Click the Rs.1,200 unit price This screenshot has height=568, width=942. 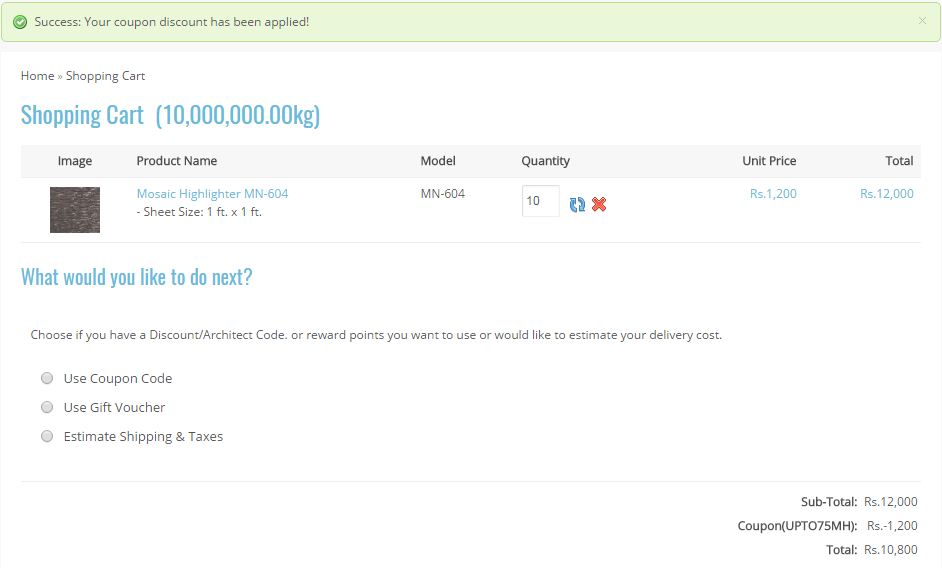773,194
